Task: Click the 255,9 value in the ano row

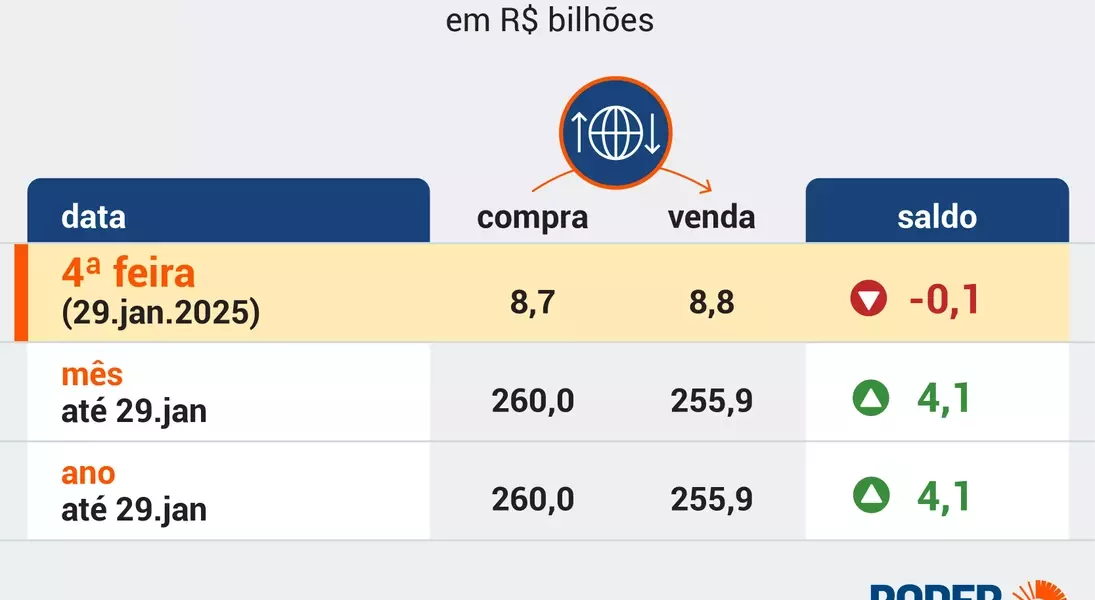Action: pos(711,498)
